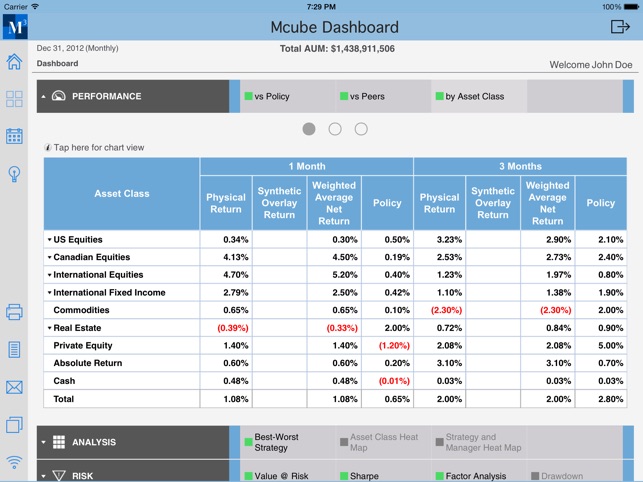This screenshot has height=482, width=643.
Task: Select the second page indicator dot
Action: click(x=335, y=129)
